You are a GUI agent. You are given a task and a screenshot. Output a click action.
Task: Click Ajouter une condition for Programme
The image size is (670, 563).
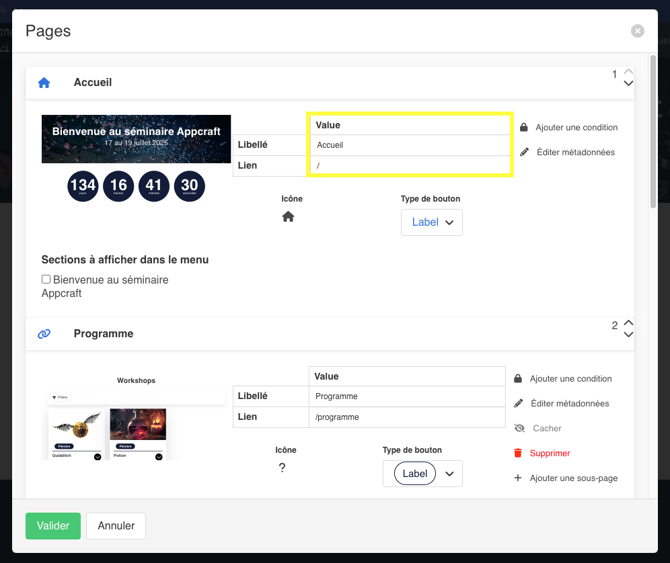click(570, 379)
